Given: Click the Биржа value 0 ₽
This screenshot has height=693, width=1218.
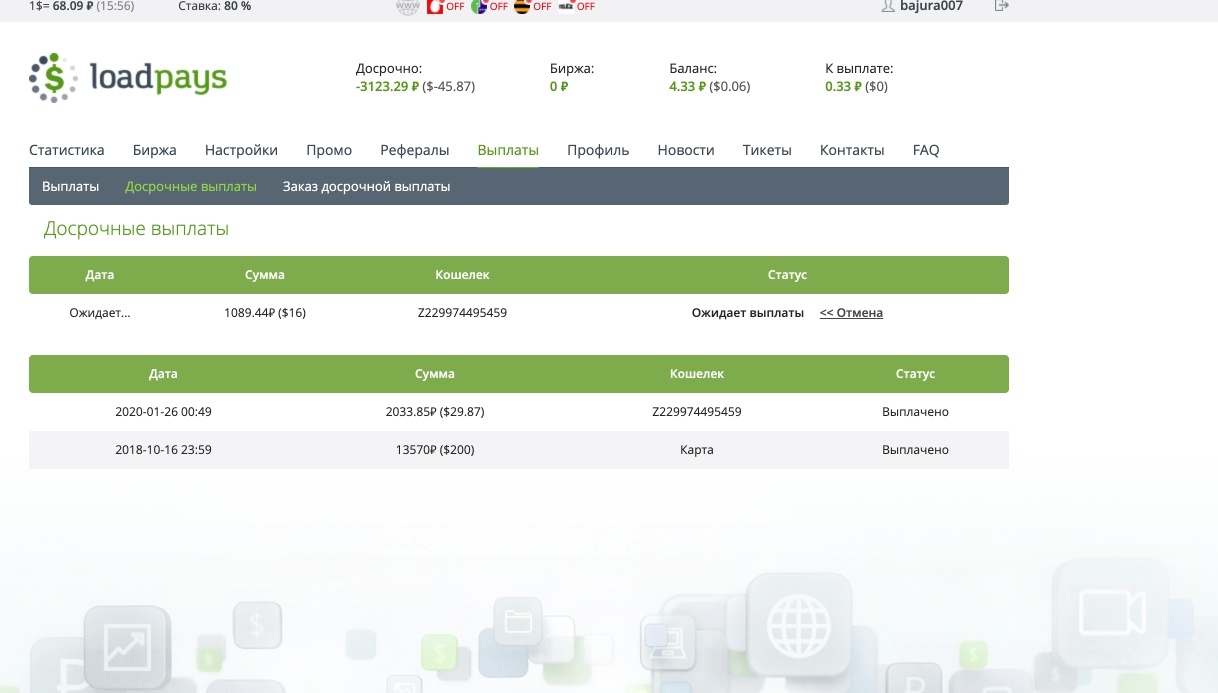Looking at the screenshot, I should 559,87.
